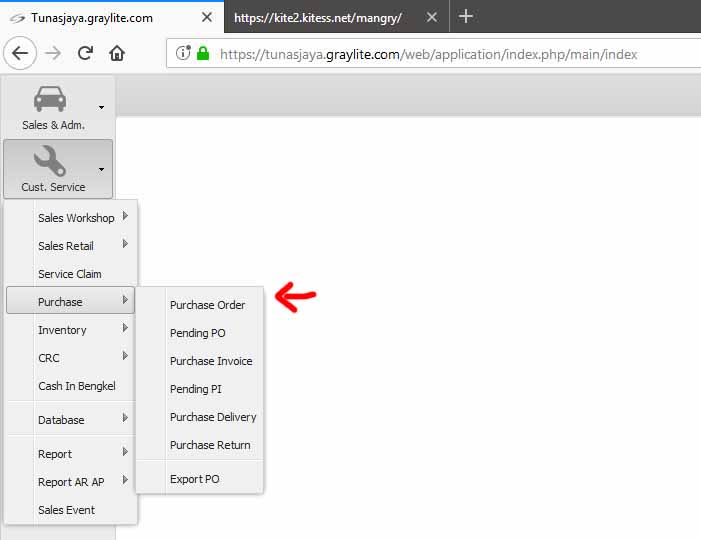
Task: Click the browser back arrow button
Action: (21, 54)
